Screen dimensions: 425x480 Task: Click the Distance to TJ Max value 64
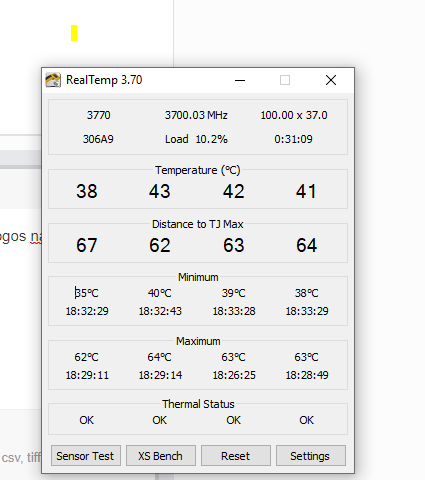tap(306, 245)
